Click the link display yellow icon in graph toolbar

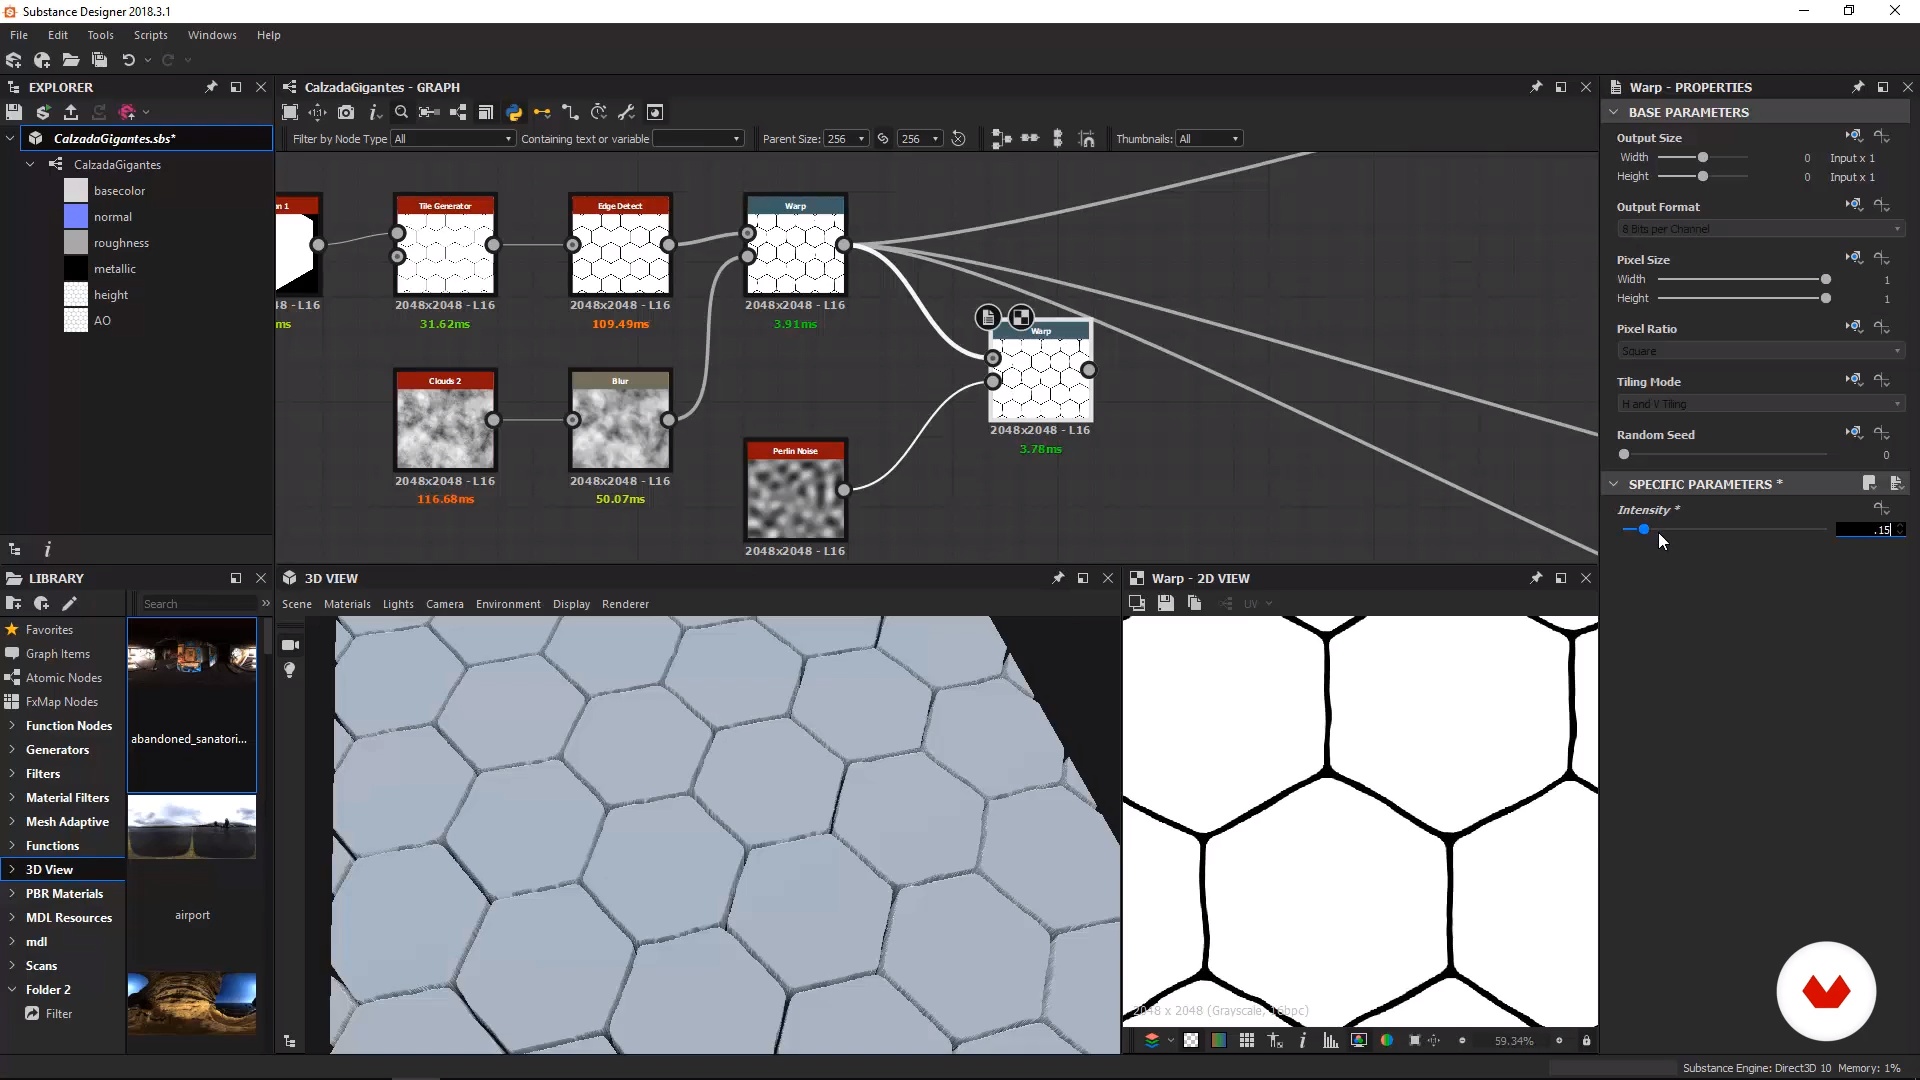click(x=542, y=112)
